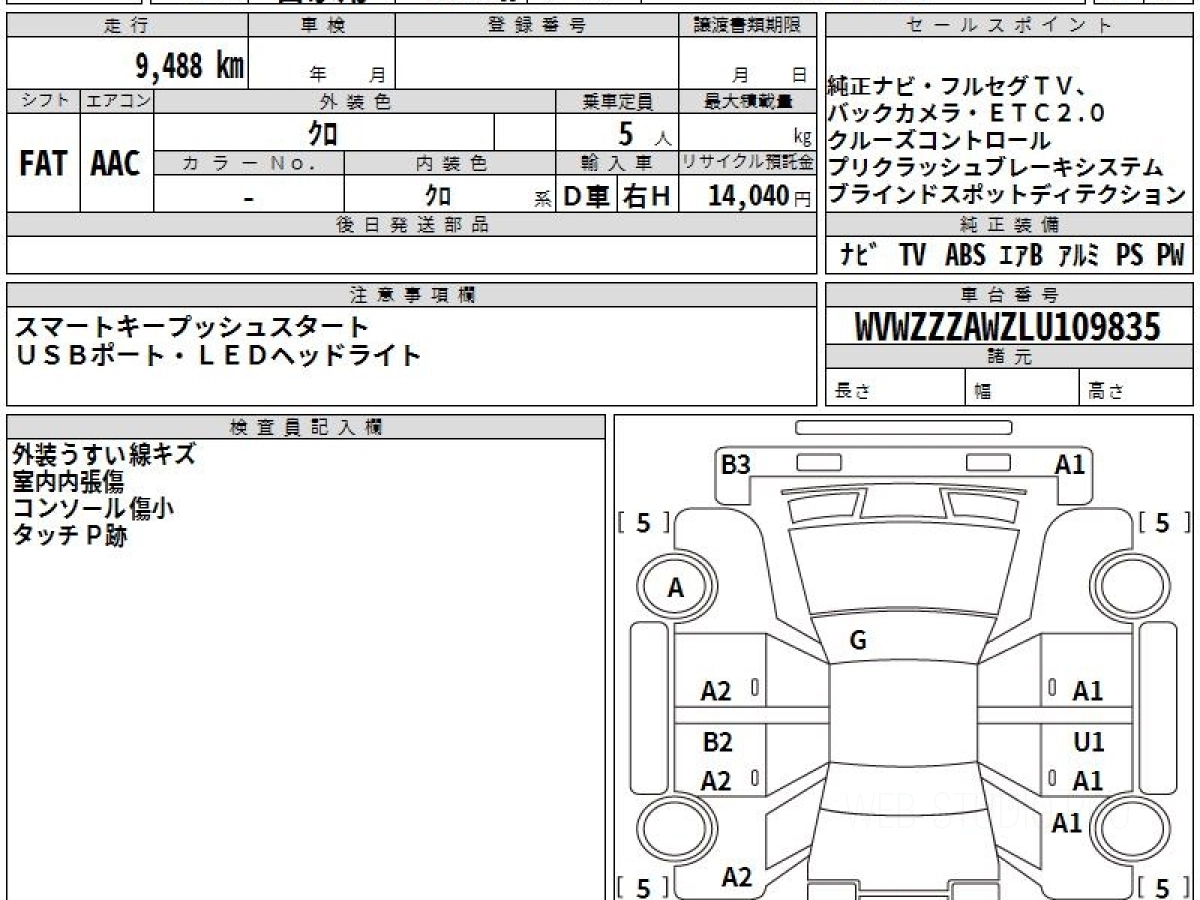This screenshot has width=1200, height=900.
Task: Click the 最大積載量 header
Action: point(748,101)
